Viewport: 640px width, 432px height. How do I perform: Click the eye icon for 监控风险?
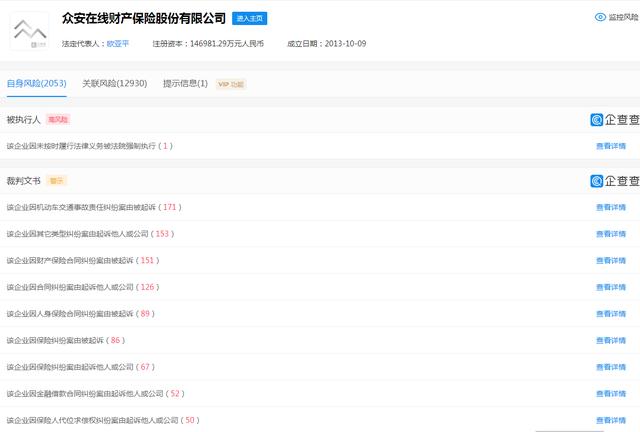coord(600,17)
